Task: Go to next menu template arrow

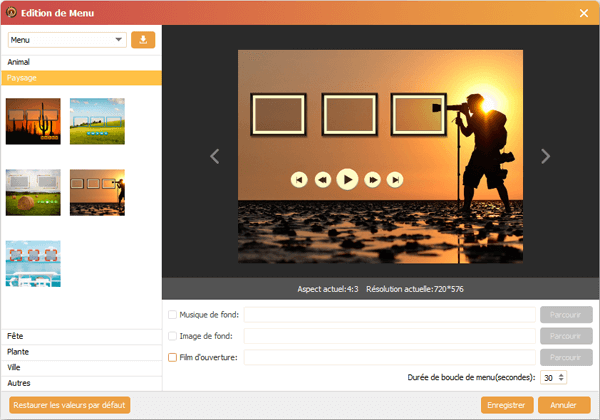Action: 545,156
